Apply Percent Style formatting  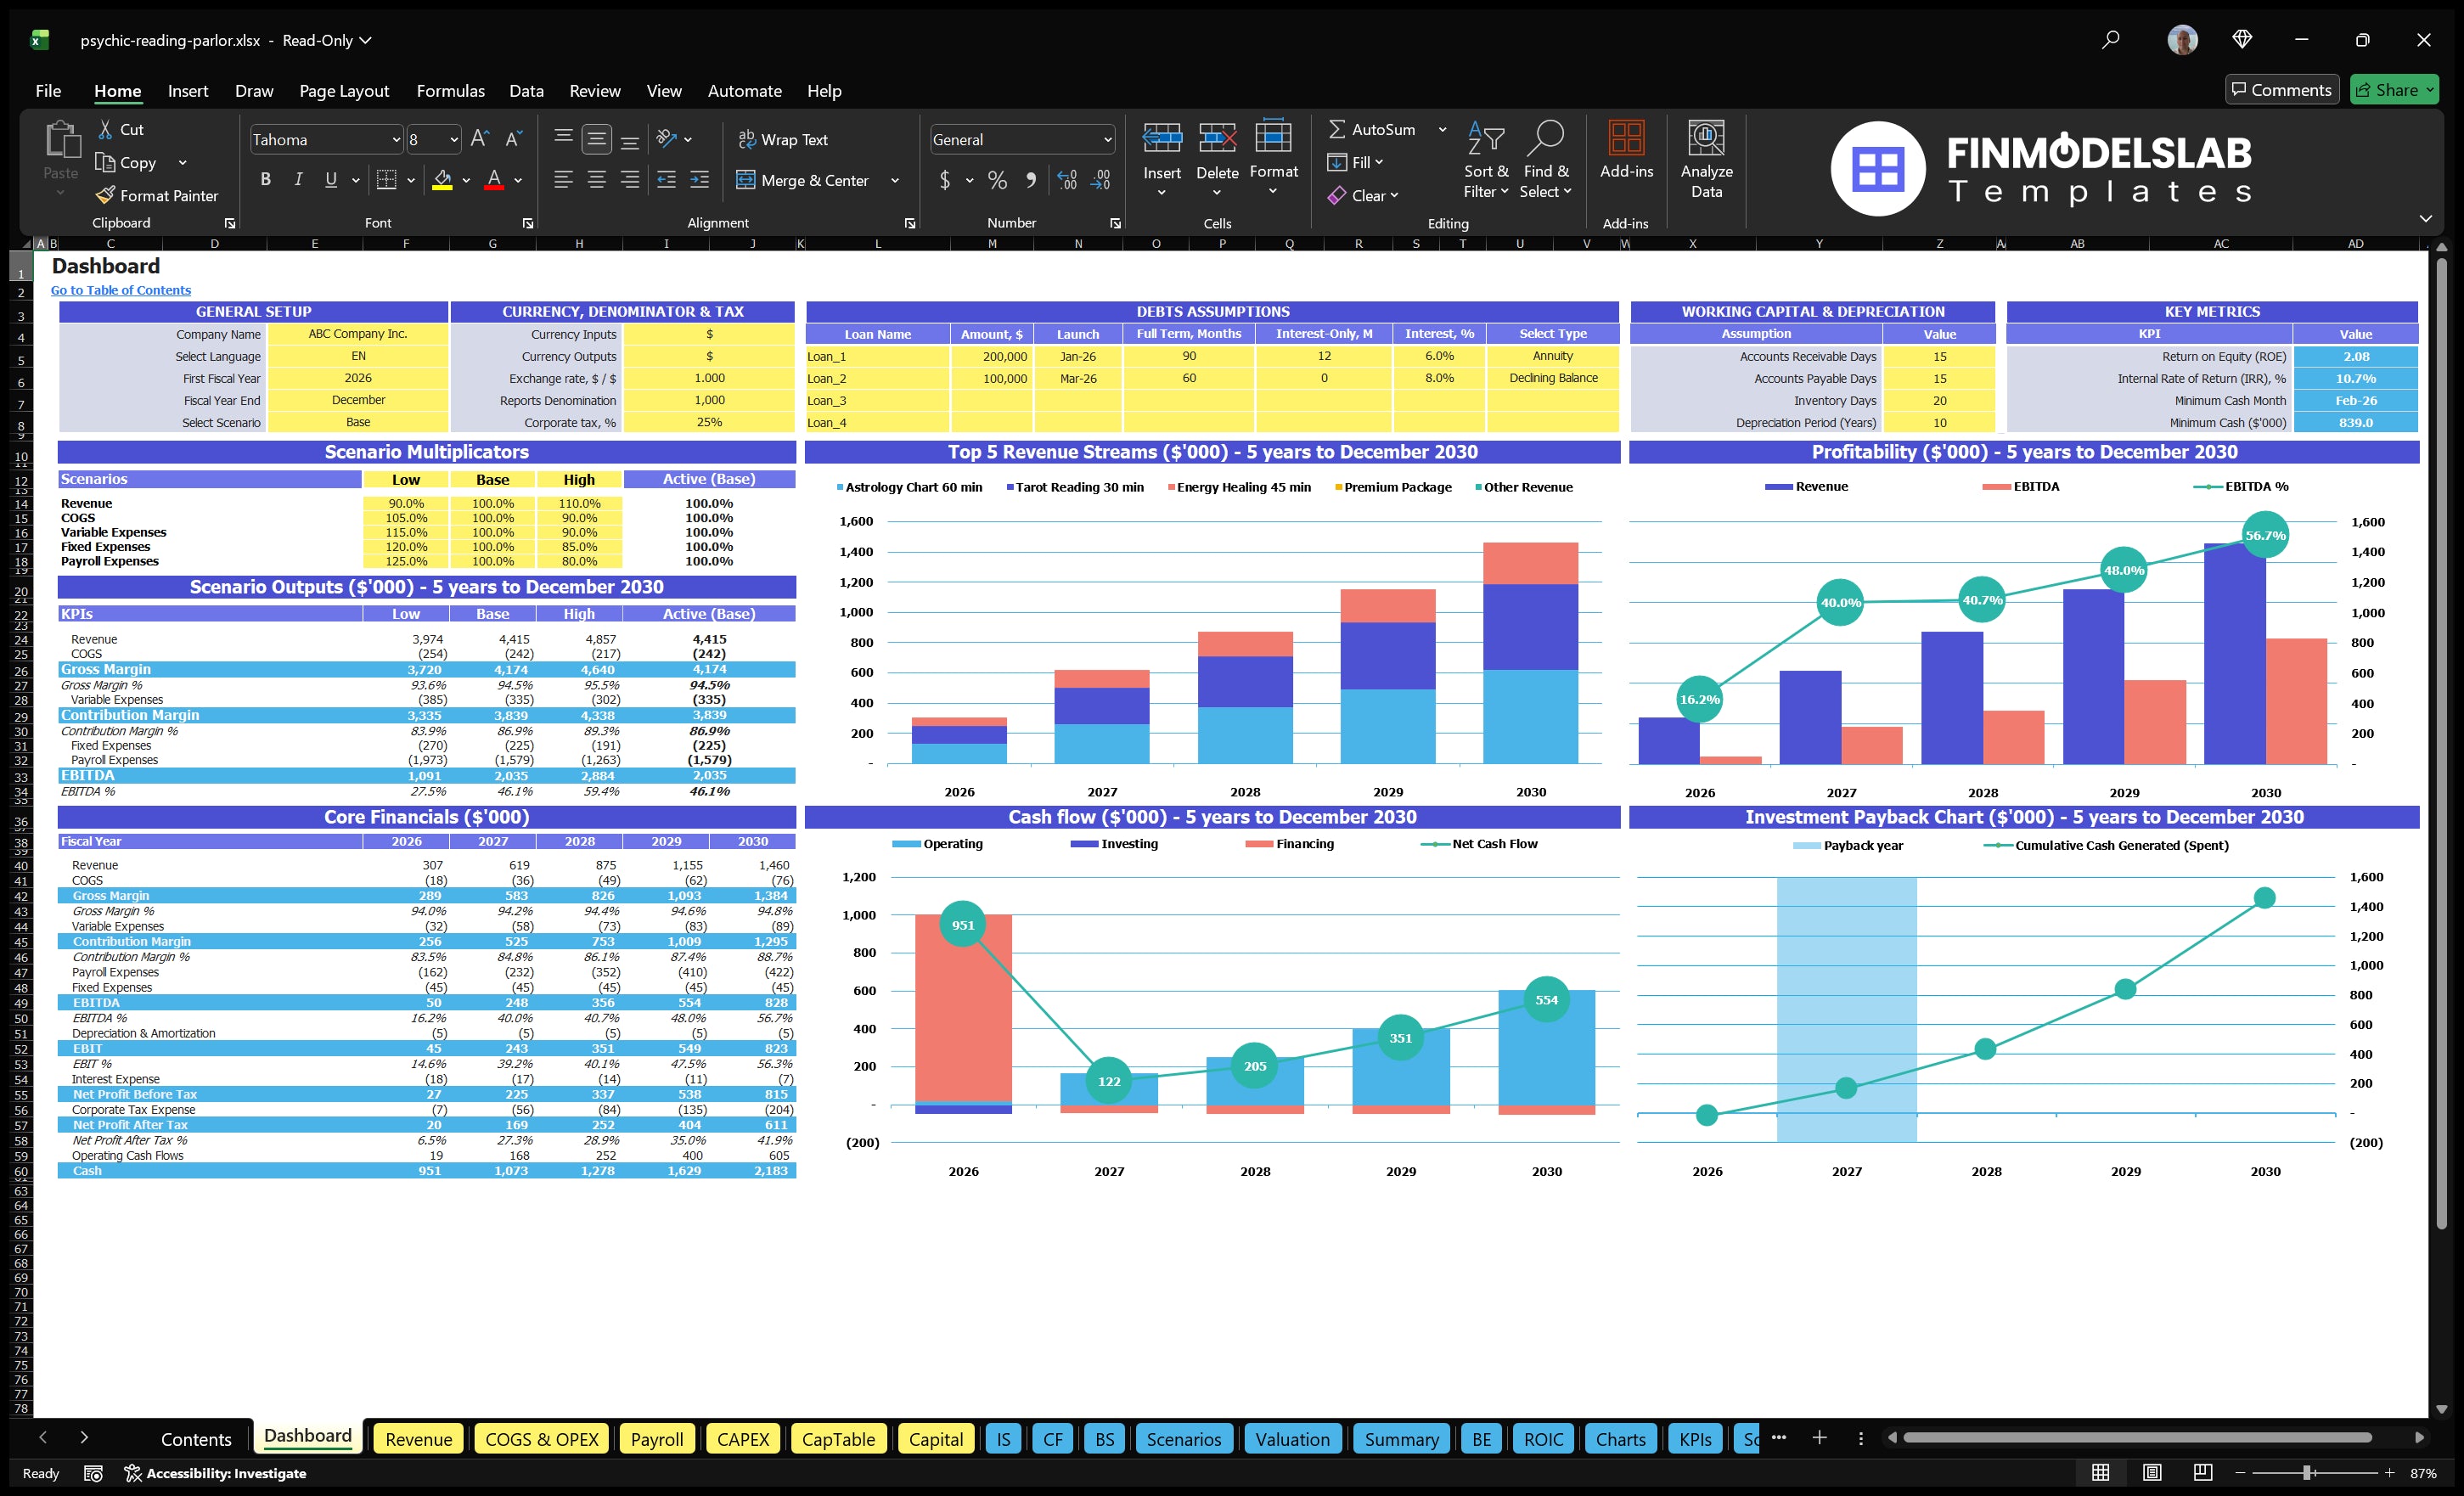996,180
